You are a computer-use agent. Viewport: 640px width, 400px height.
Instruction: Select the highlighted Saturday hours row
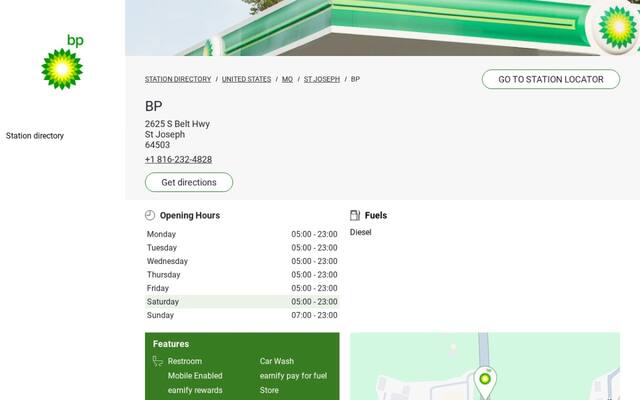coord(242,302)
